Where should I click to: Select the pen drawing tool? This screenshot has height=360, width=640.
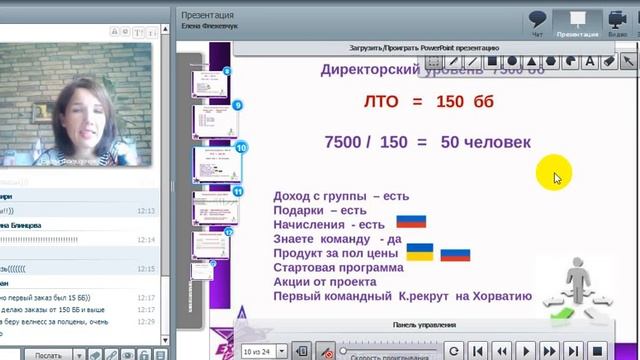[453, 62]
